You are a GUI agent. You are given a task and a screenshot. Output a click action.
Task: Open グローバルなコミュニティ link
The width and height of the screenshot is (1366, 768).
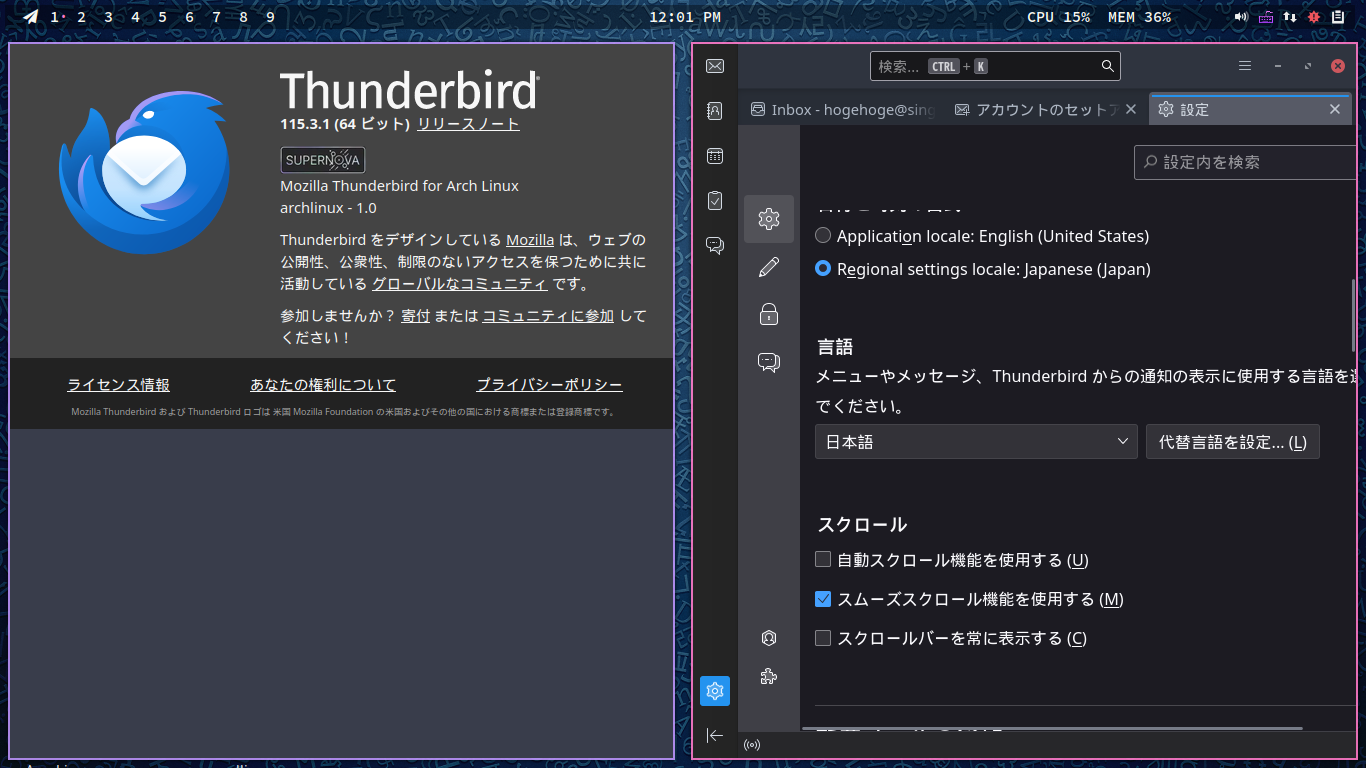(x=459, y=284)
